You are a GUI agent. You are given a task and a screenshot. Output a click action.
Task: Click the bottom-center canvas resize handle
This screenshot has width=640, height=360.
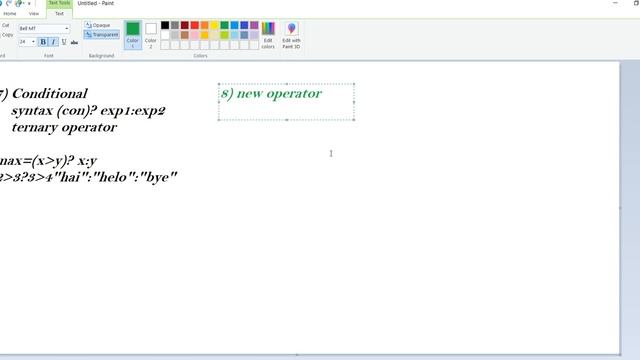(297, 355)
